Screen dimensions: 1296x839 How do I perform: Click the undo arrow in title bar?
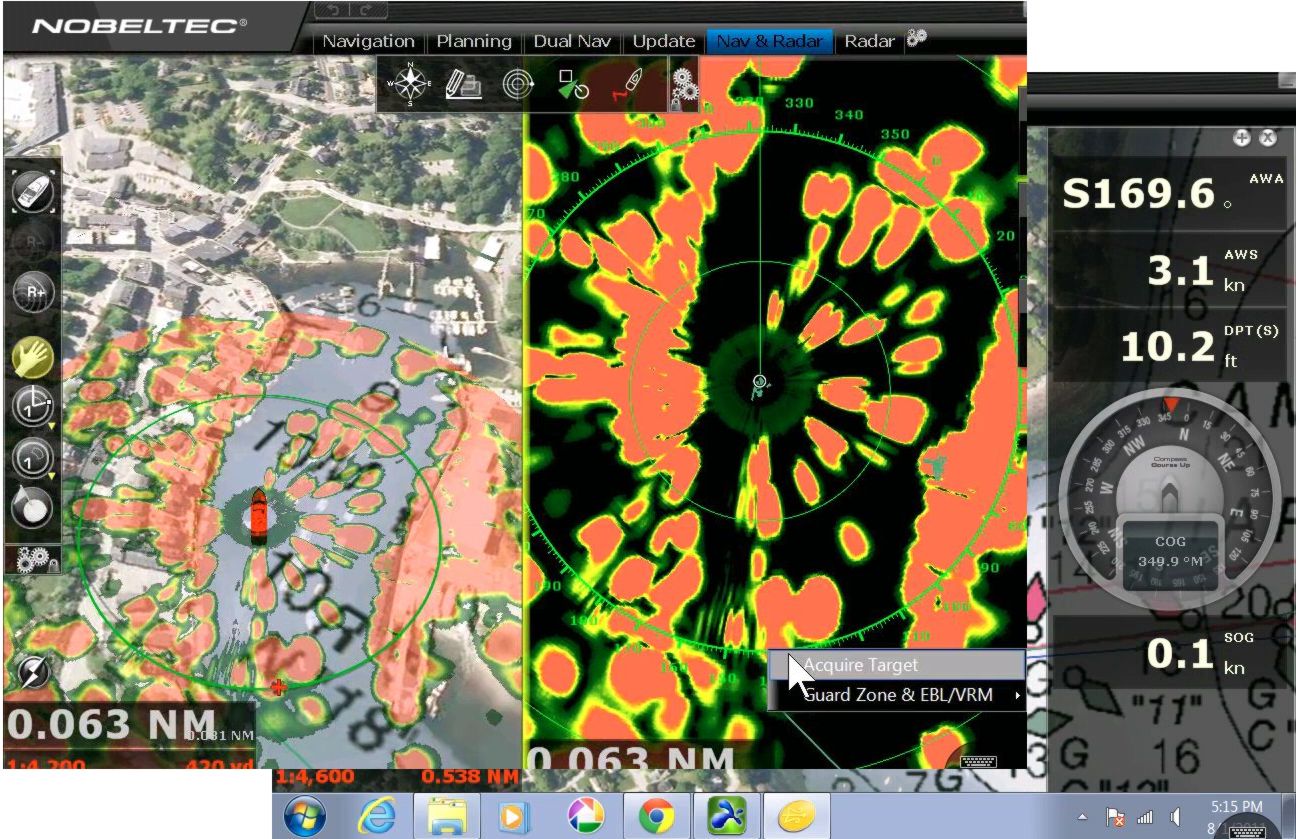(331, 10)
